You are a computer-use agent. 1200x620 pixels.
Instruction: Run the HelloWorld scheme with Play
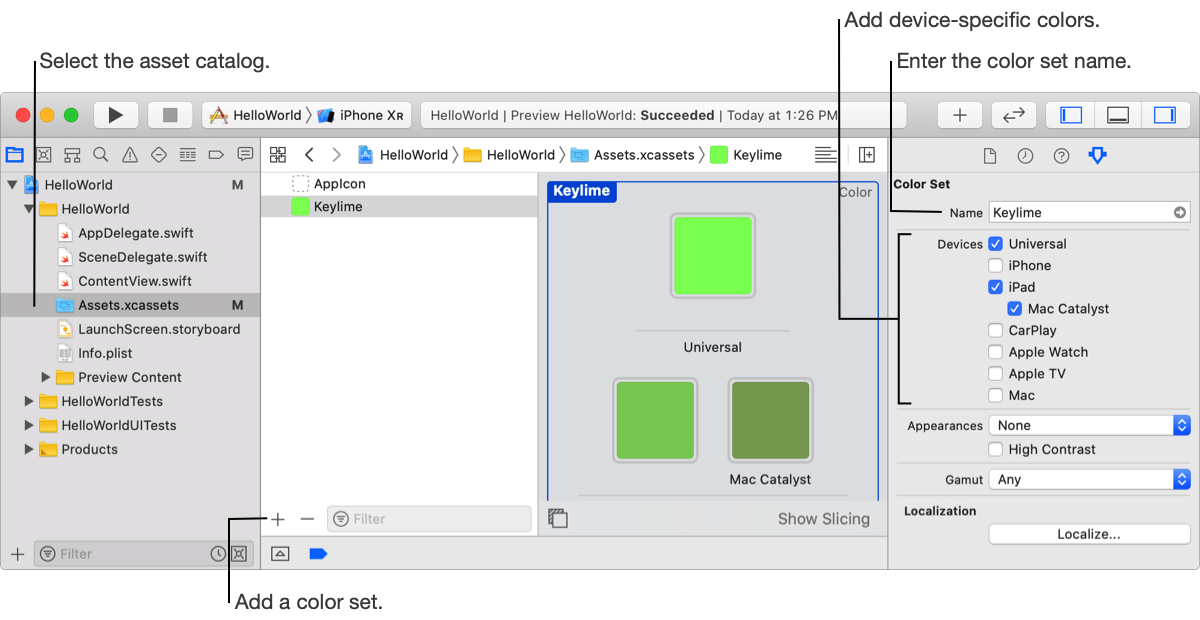(116, 115)
